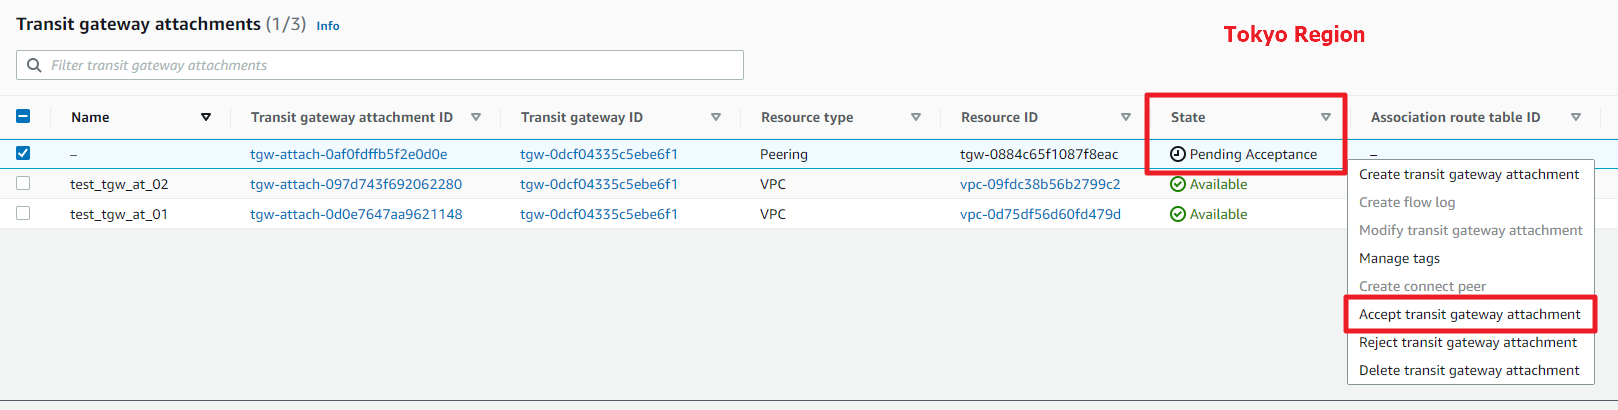Click the search magnifier icon in filter box
Viewport: 1618px width, 410px height.
tap(34, 65)
